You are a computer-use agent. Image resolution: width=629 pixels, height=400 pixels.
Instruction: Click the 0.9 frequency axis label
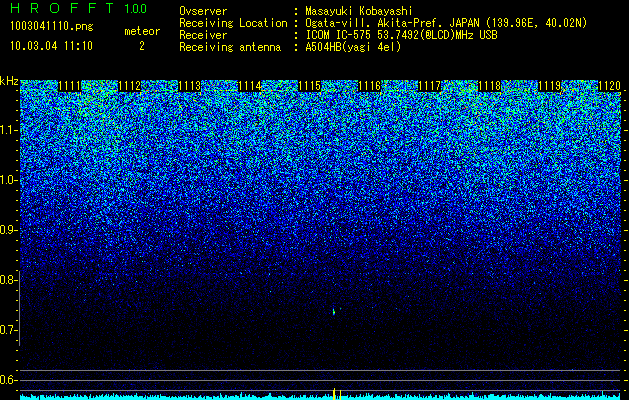(x=7, y=230)
